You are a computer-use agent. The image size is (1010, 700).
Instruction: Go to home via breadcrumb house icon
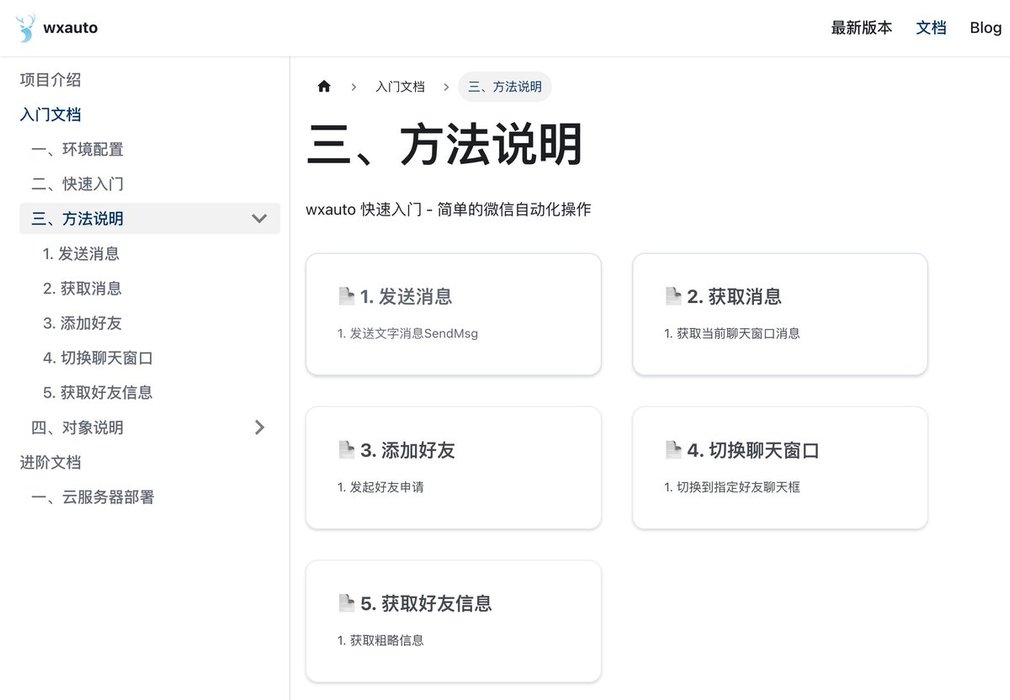324,87
